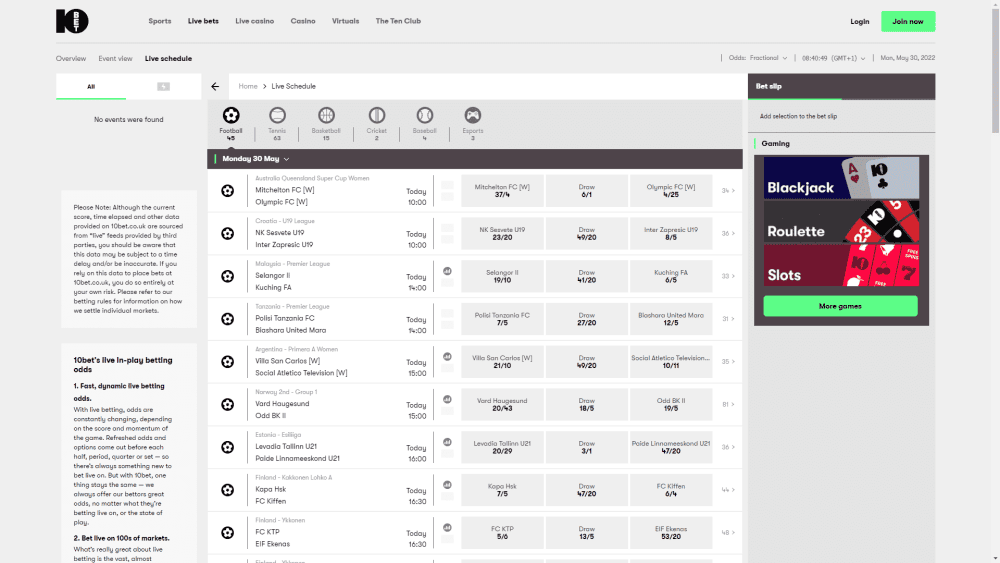
Task: Expand 33 markets for Selangor II match
Action: click(x=728, y=276)
